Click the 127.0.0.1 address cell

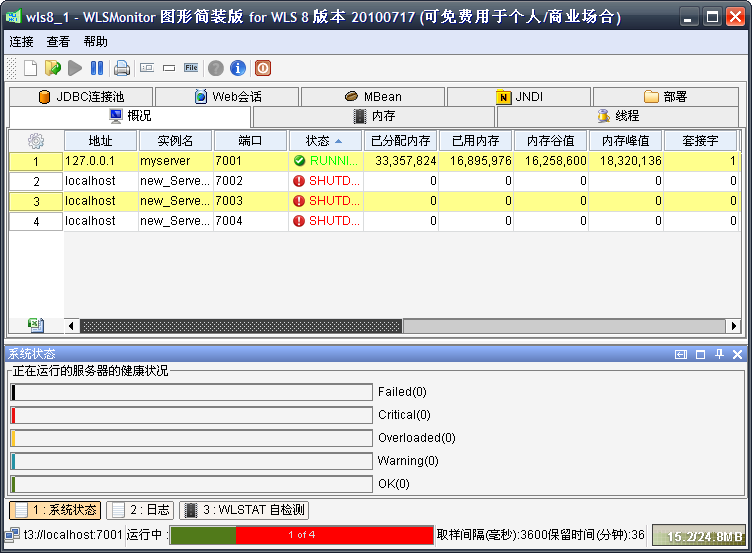(101, 161)
